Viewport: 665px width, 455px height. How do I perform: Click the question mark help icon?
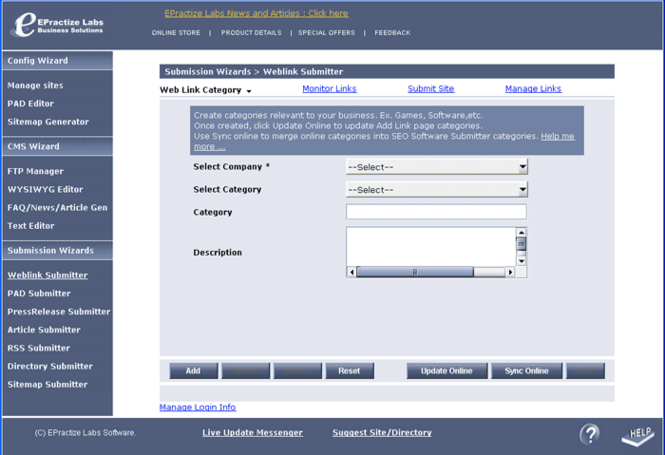point(590,434)
